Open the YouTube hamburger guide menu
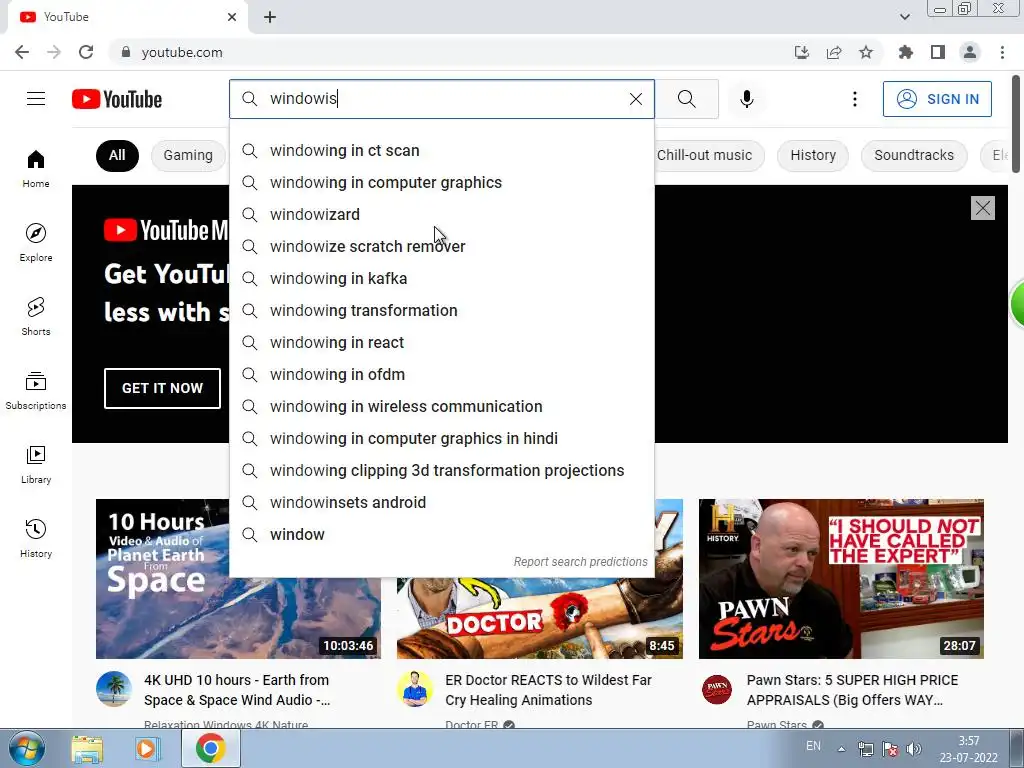Viewport: 1024px width, 768px height. tap(36, 99)
